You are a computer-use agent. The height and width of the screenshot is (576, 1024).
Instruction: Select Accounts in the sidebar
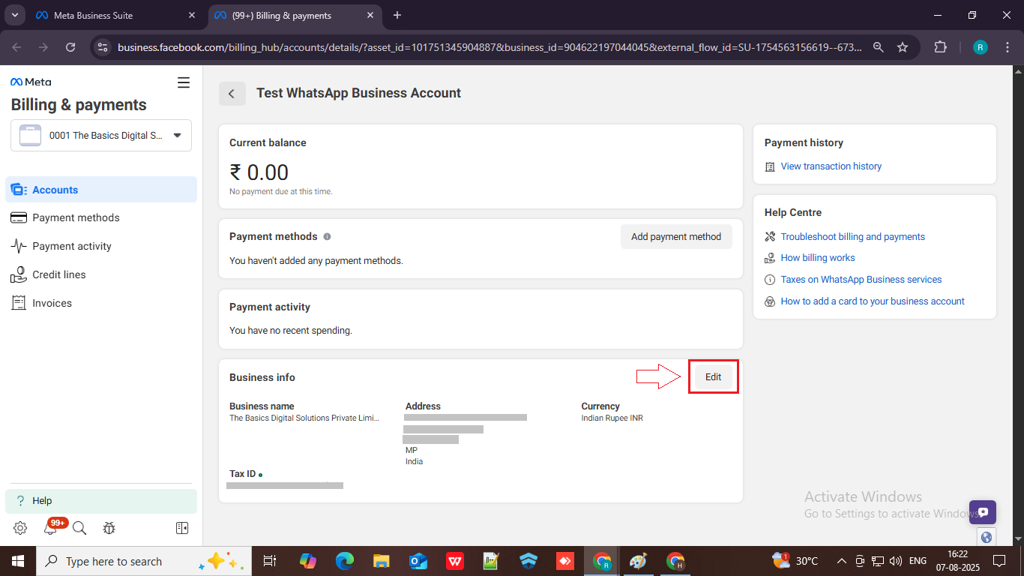pos(101,190)
